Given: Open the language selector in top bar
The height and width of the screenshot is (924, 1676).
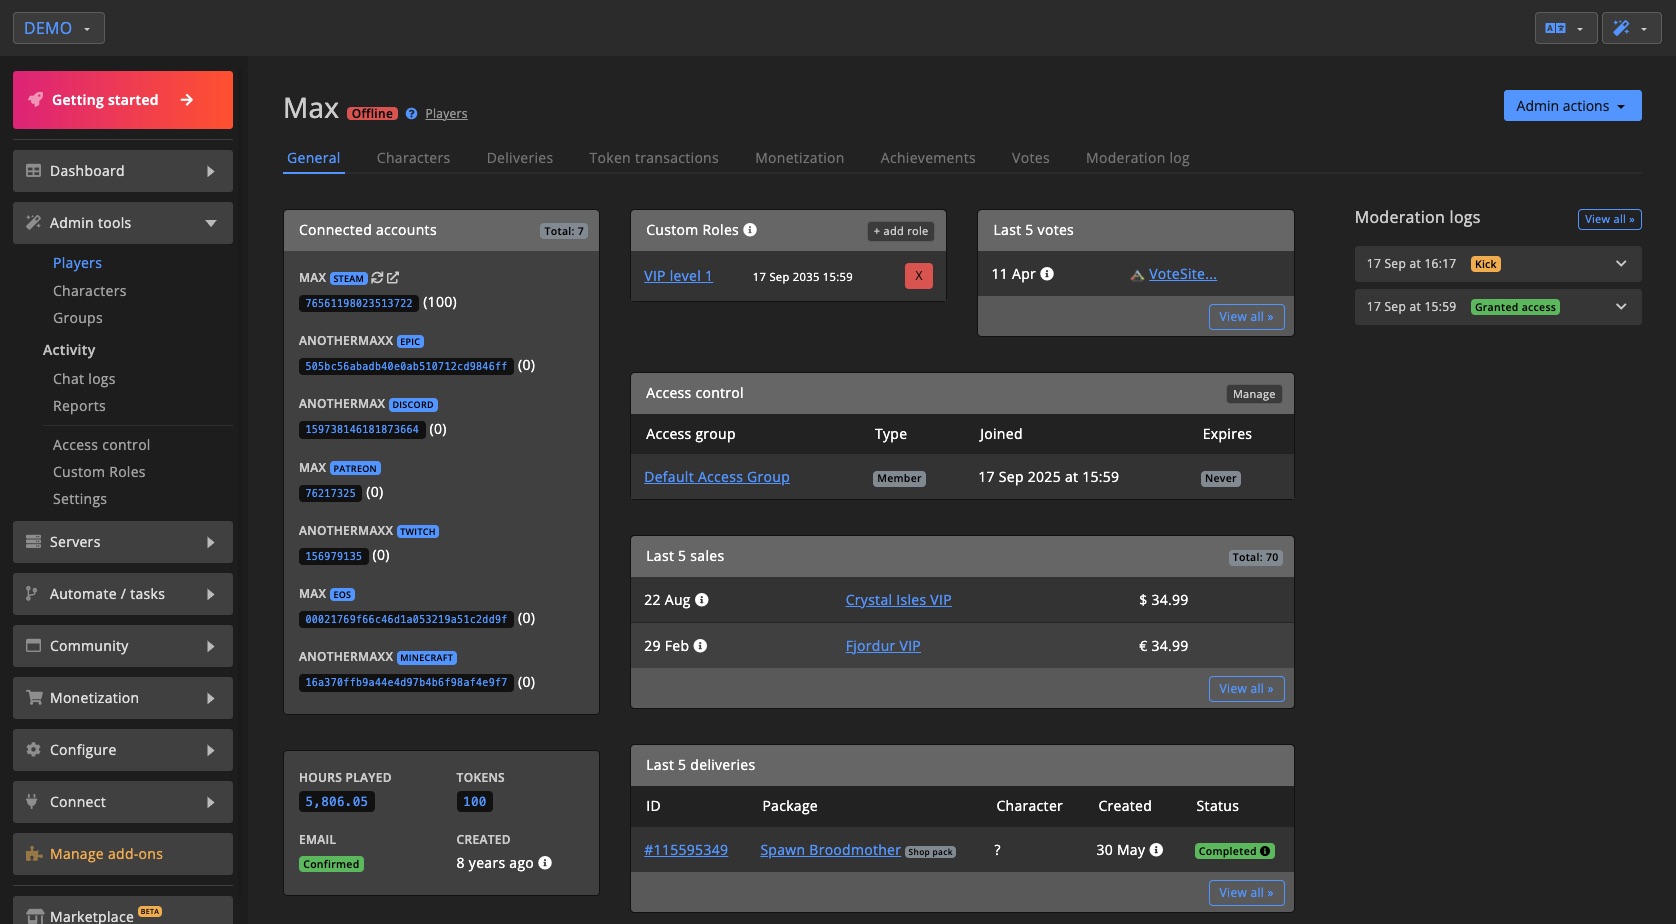Looking at the screenshot, I should pos(1564,28).
